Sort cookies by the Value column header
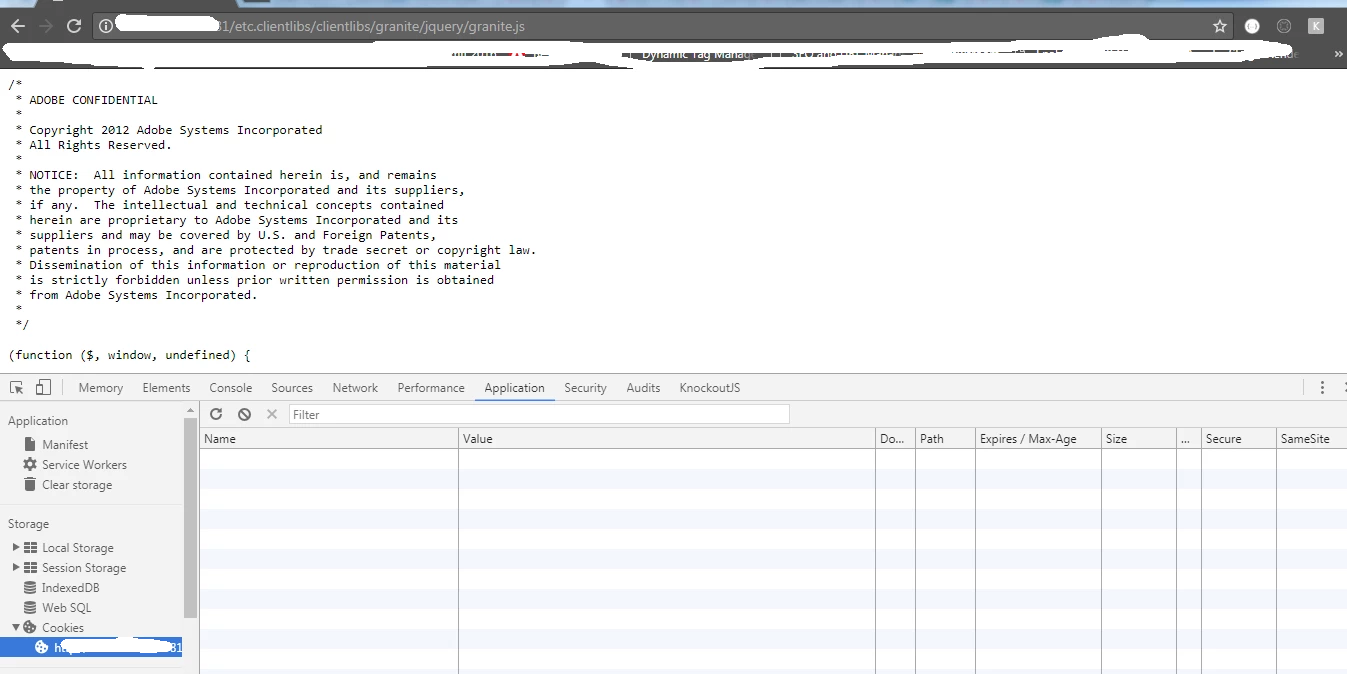This screenshot has height=674, width=1347. point(667,438)
